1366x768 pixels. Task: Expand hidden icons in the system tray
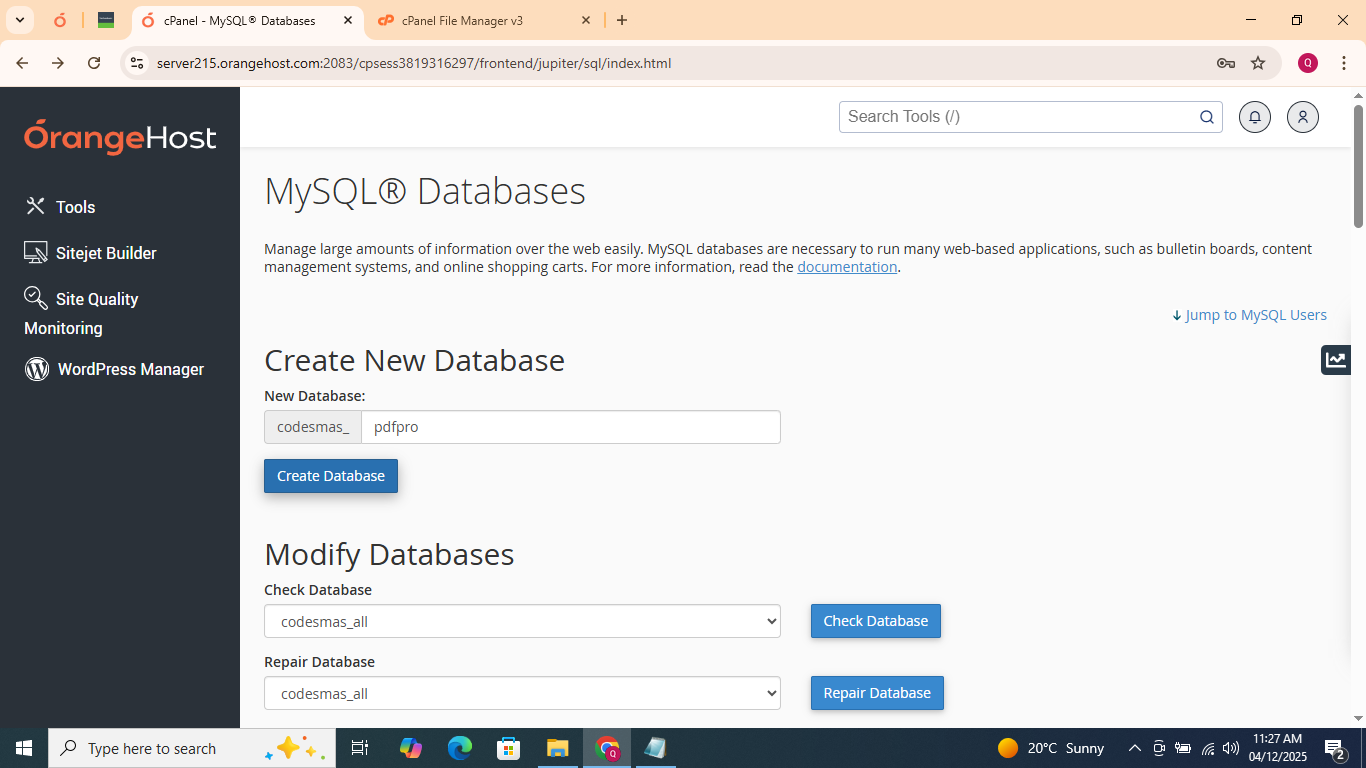pos(1134,748)
